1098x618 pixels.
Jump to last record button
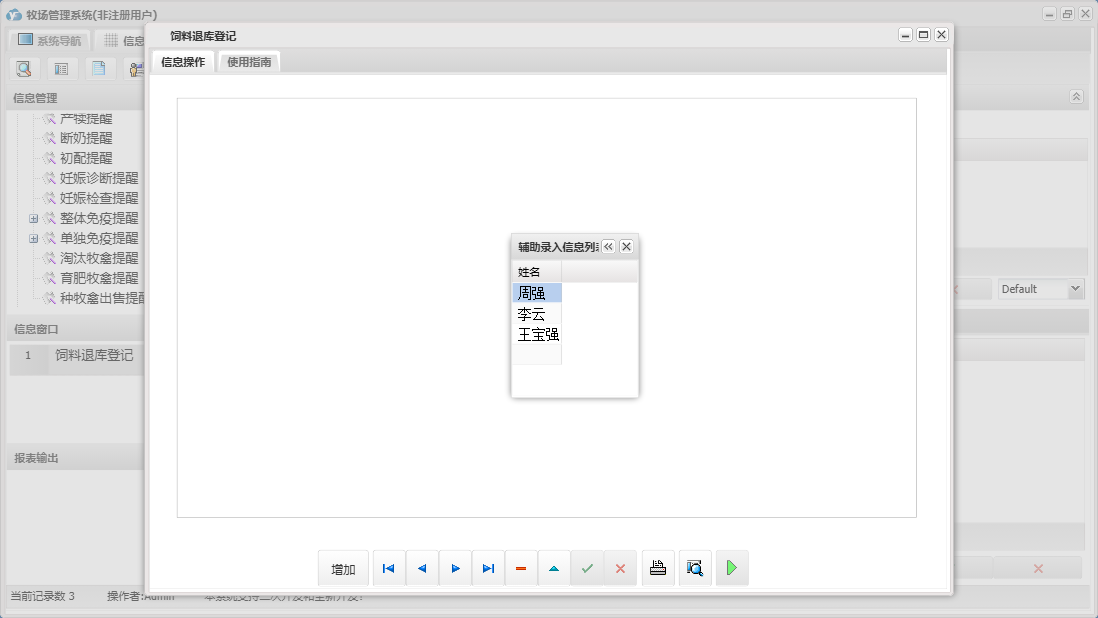[x=488, y=568]
